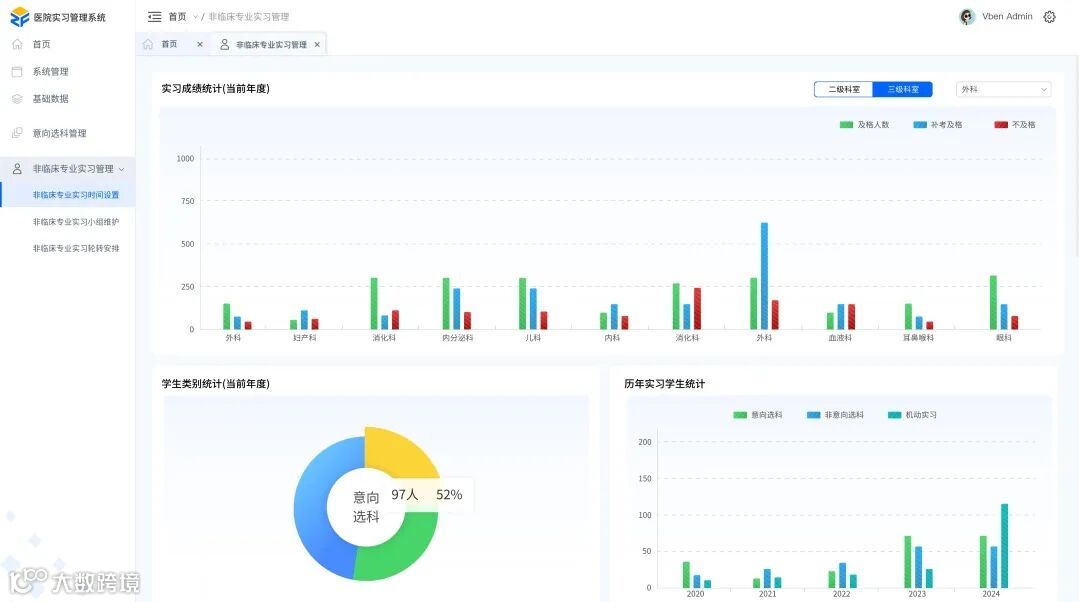Screen dimensions: 1079x602
Task: Switch to the 首页 tab
Action: [x=173, y=44]
